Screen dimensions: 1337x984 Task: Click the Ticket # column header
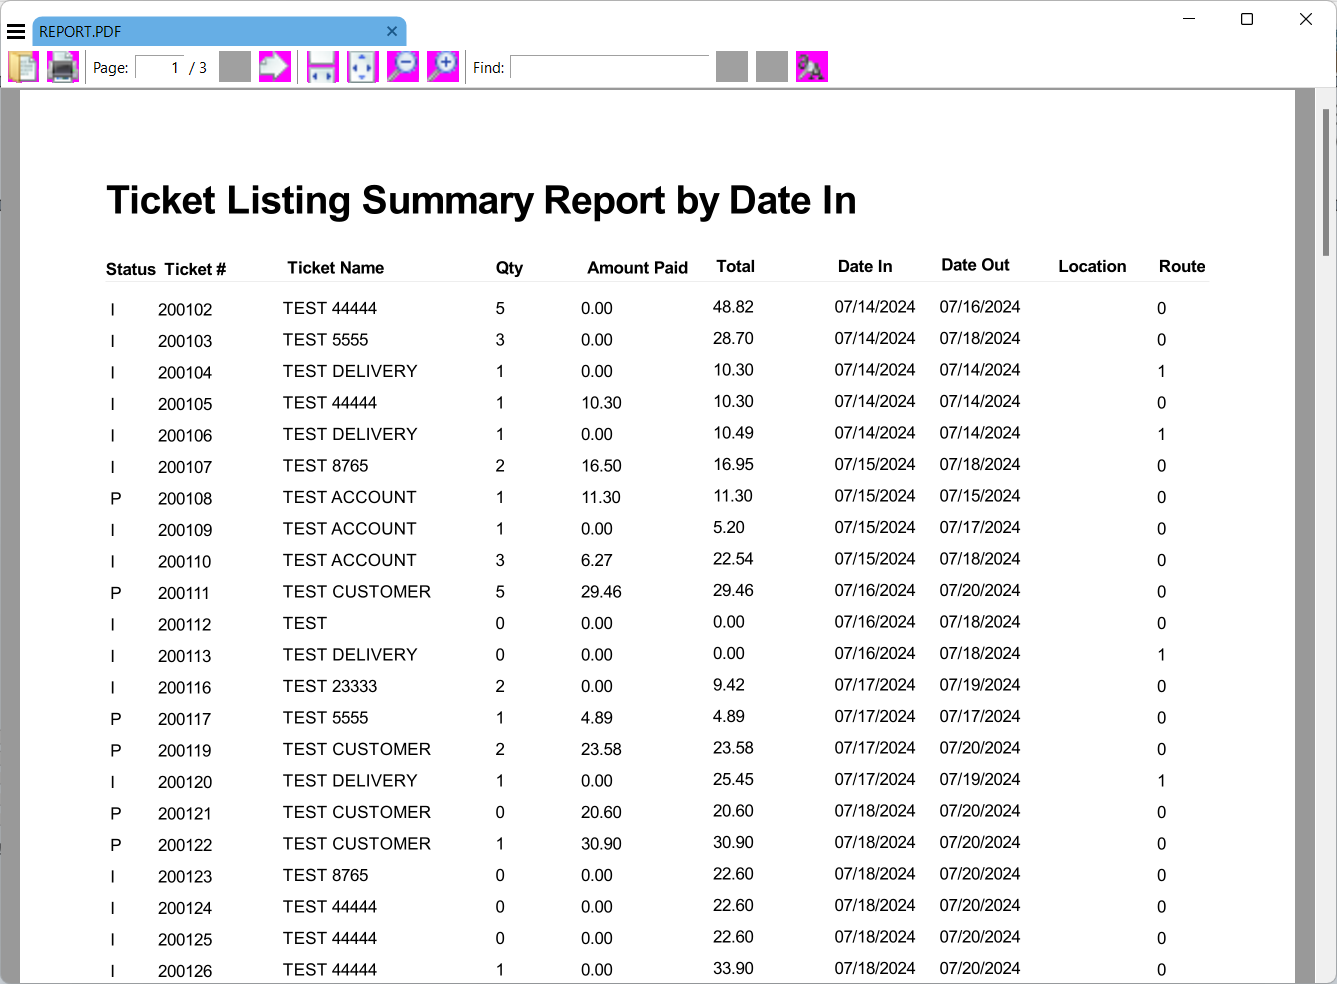click(195, 270)
